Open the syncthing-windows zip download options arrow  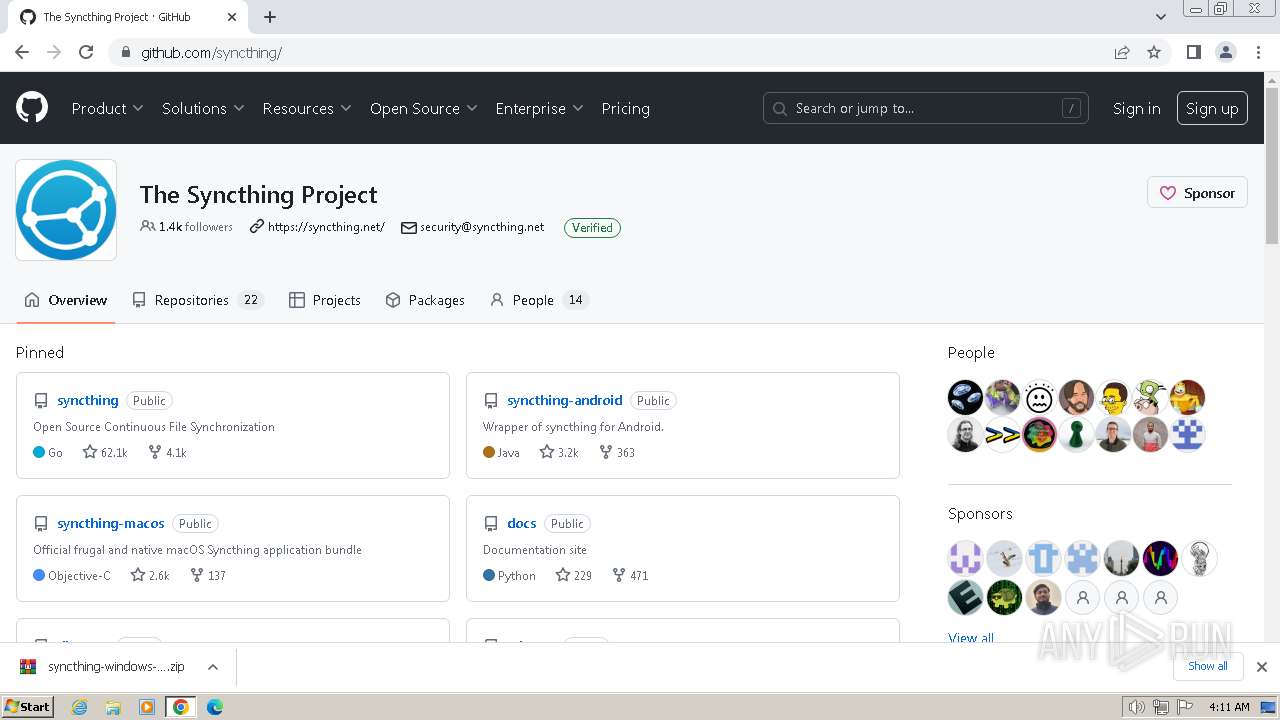[213, 667]
